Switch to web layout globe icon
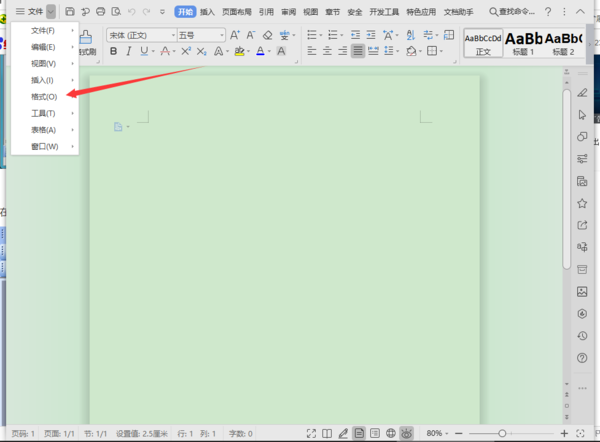Viewport: 600px width, 442px height. [391, 433]
